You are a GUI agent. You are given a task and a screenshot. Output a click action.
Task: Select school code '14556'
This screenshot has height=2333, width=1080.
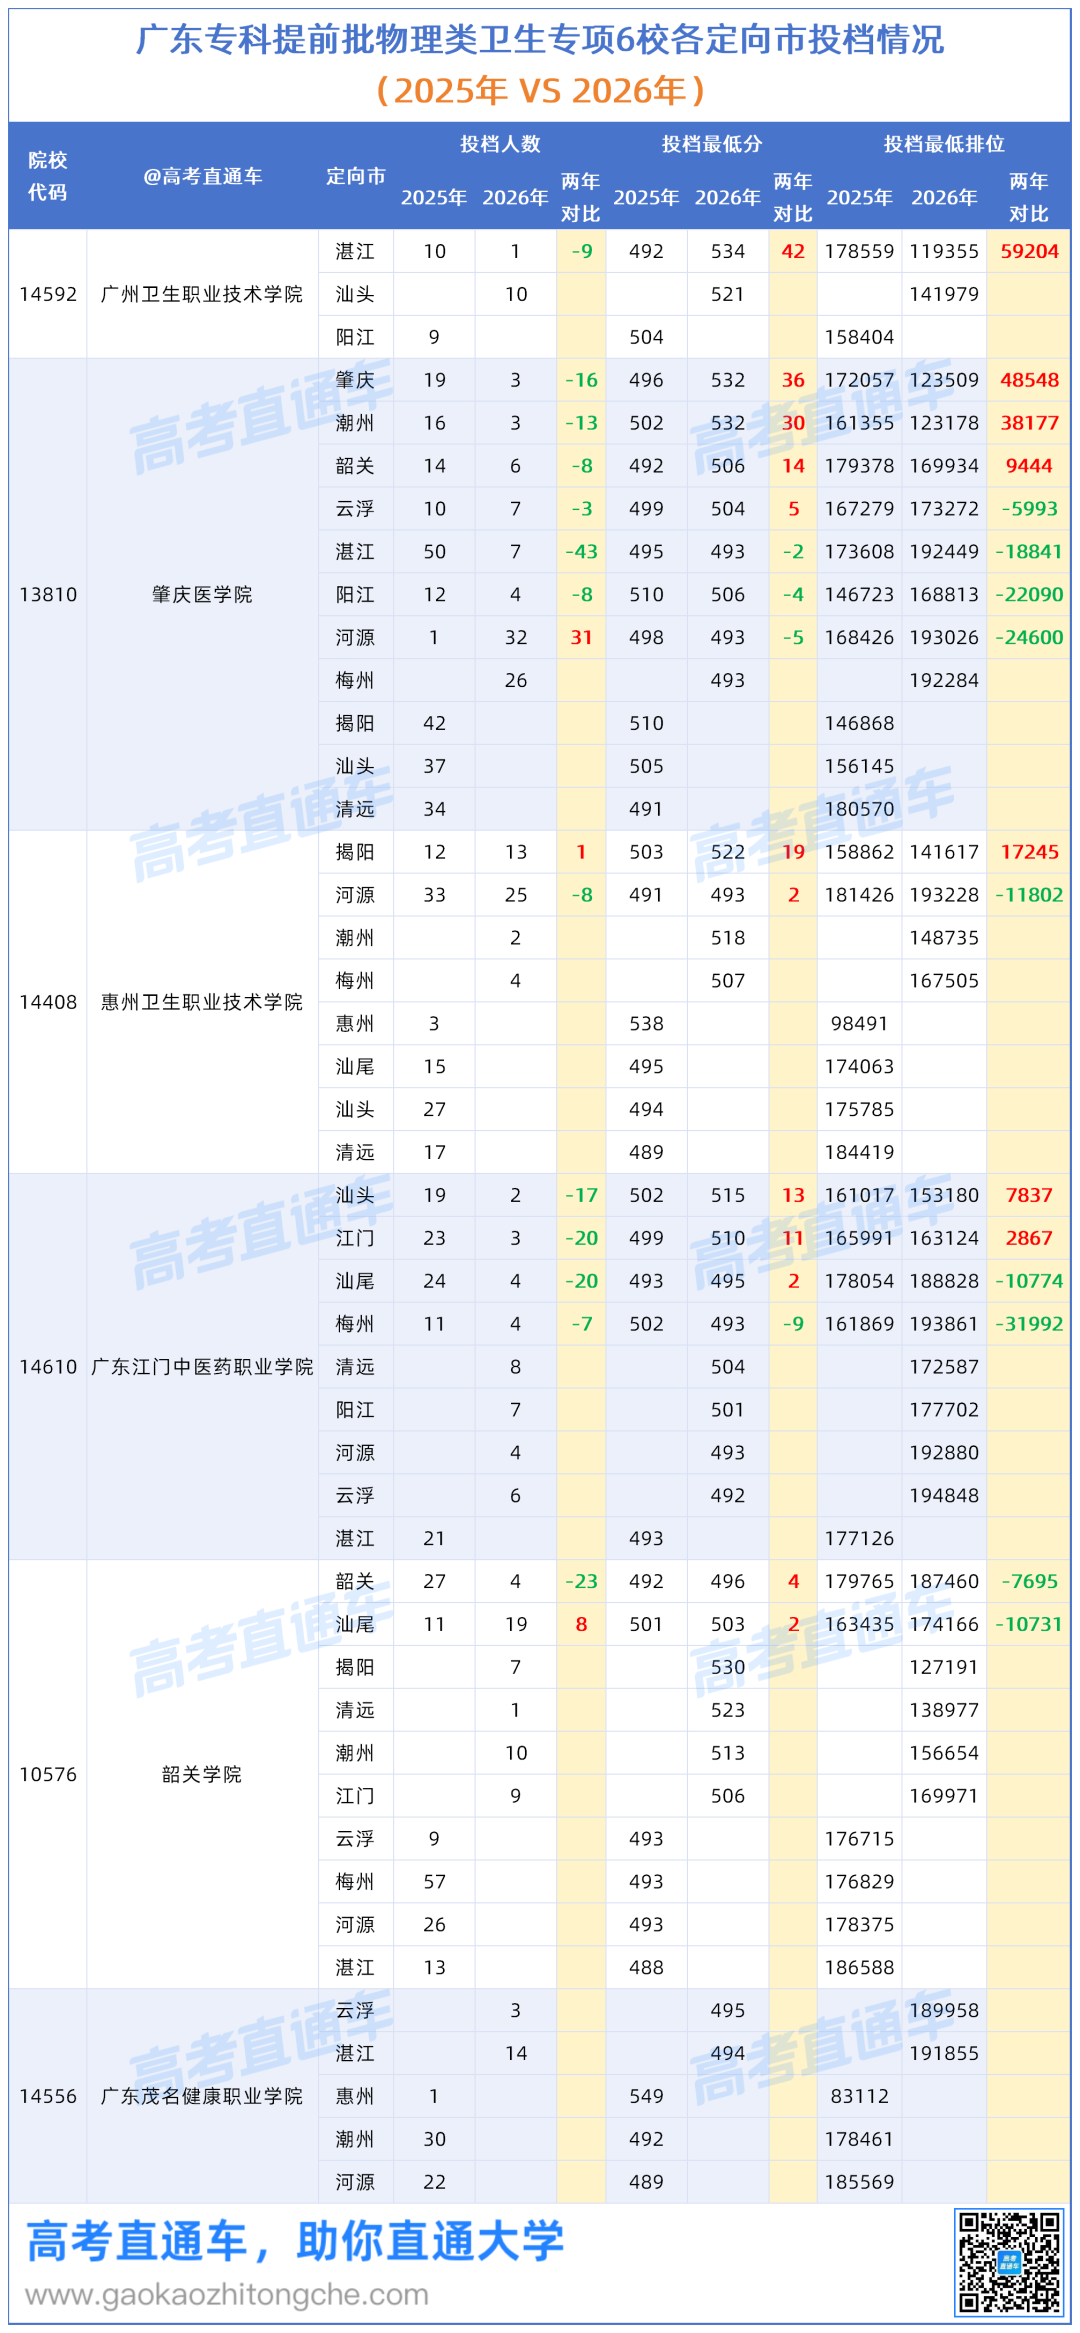[x=48, y=2096]
